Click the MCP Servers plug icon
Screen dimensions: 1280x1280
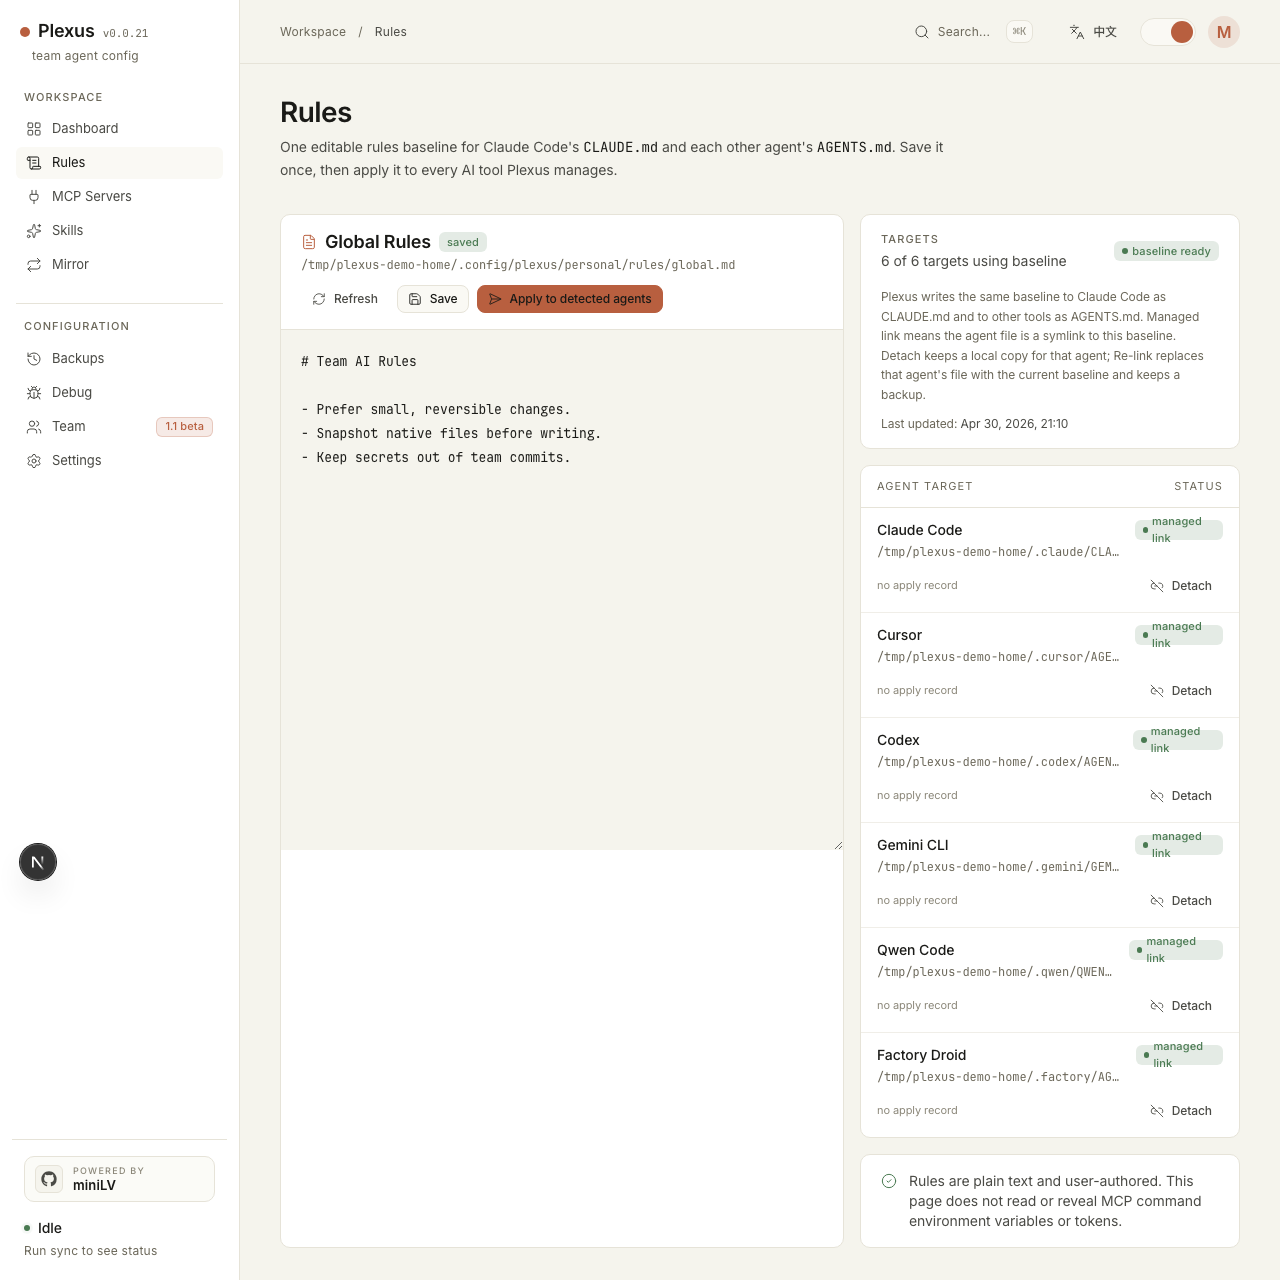pos(34,197)
